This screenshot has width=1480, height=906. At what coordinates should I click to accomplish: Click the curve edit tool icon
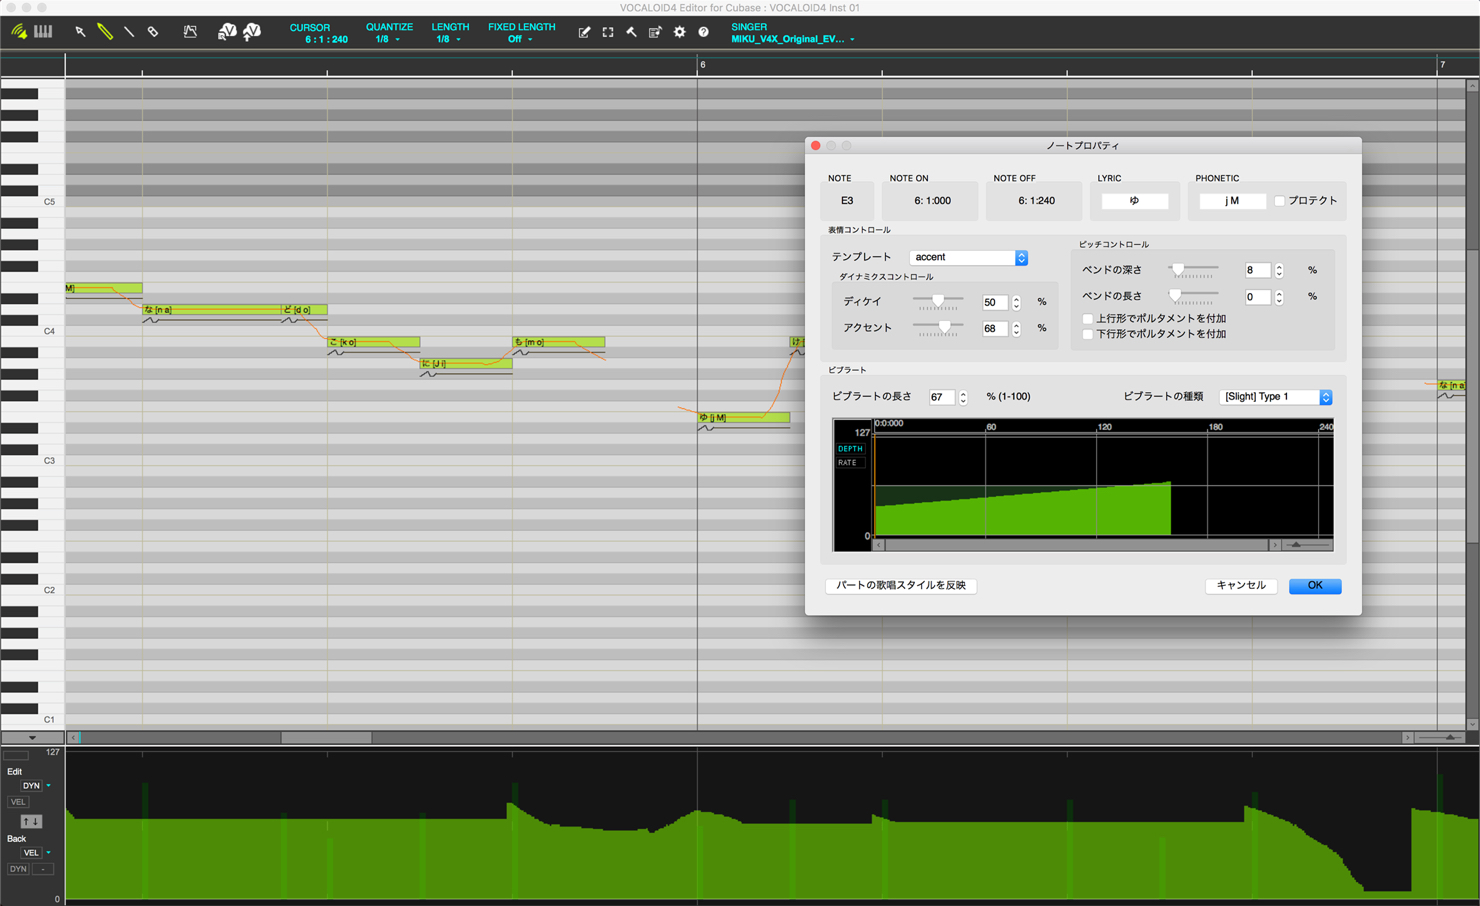190,32
